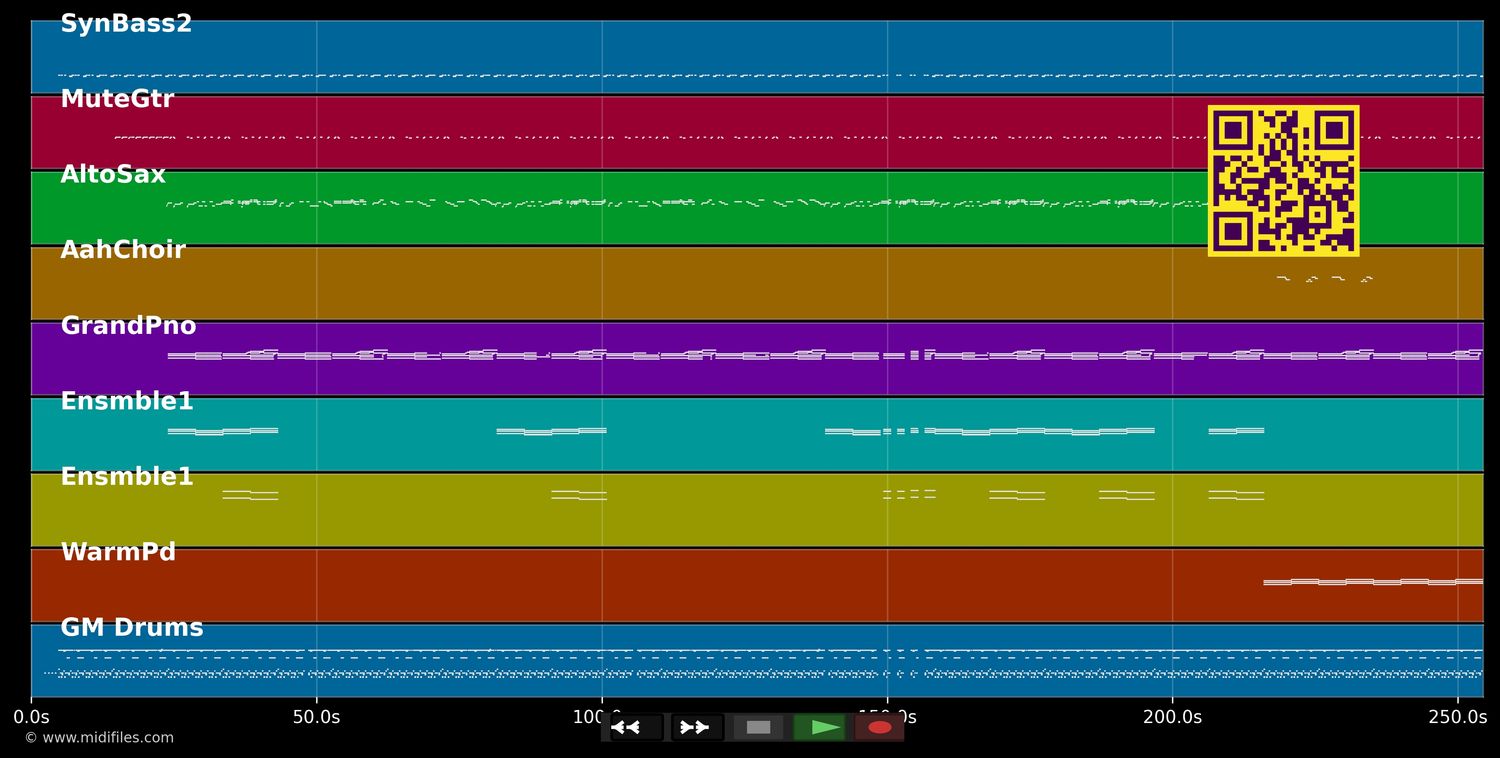Click the yellow QR code image
The width and height of the screenshot is (1500, 758).
tap(1283, 181)
